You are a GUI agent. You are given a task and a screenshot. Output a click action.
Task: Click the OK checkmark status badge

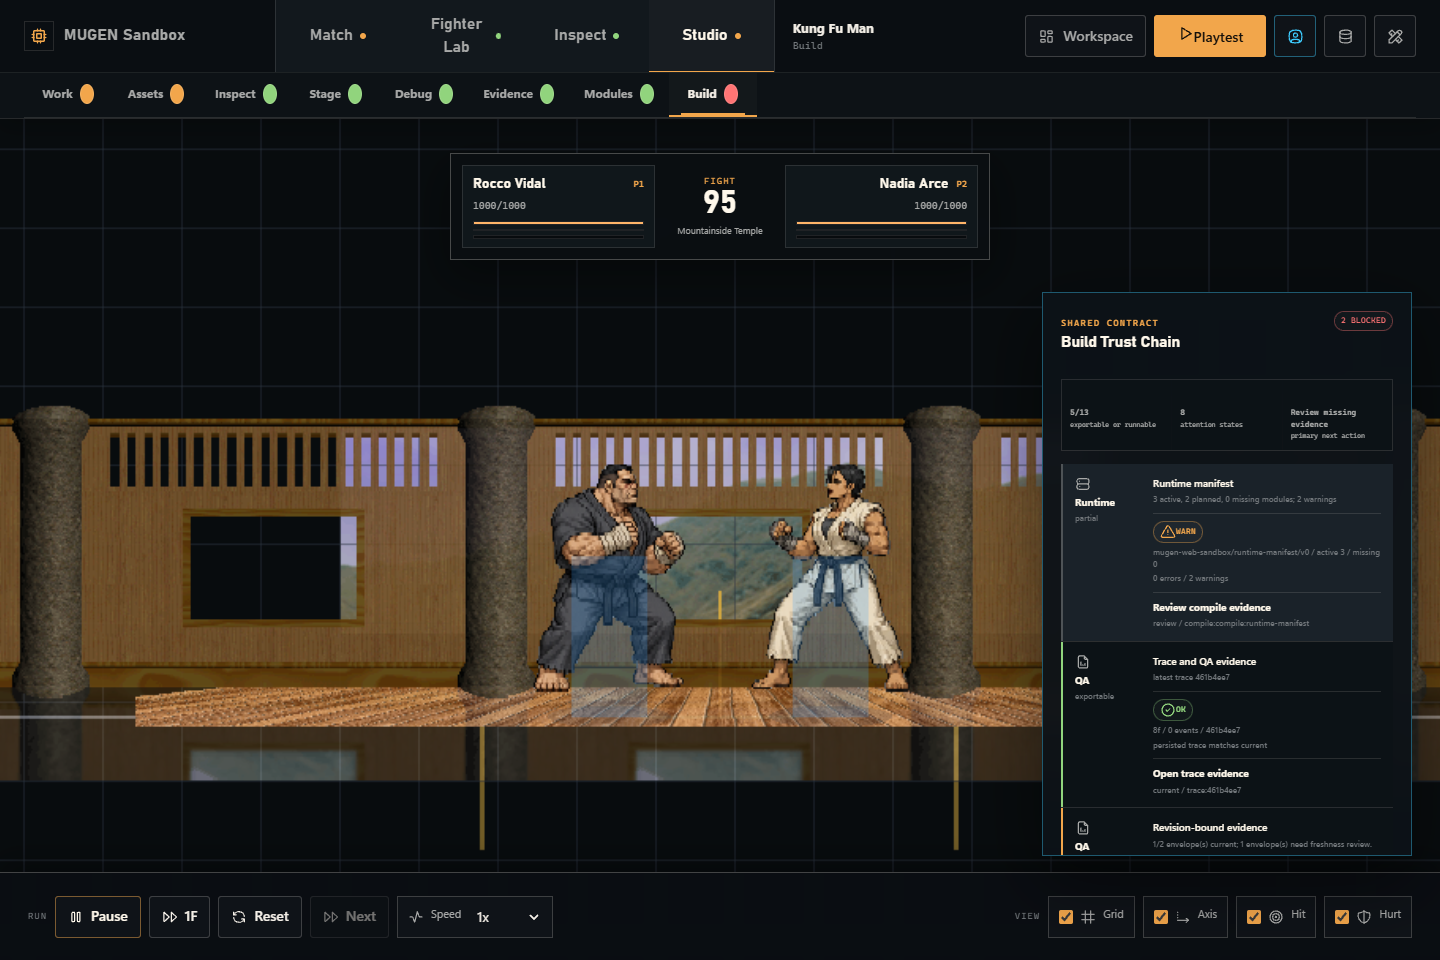(x=1173, y=710)
